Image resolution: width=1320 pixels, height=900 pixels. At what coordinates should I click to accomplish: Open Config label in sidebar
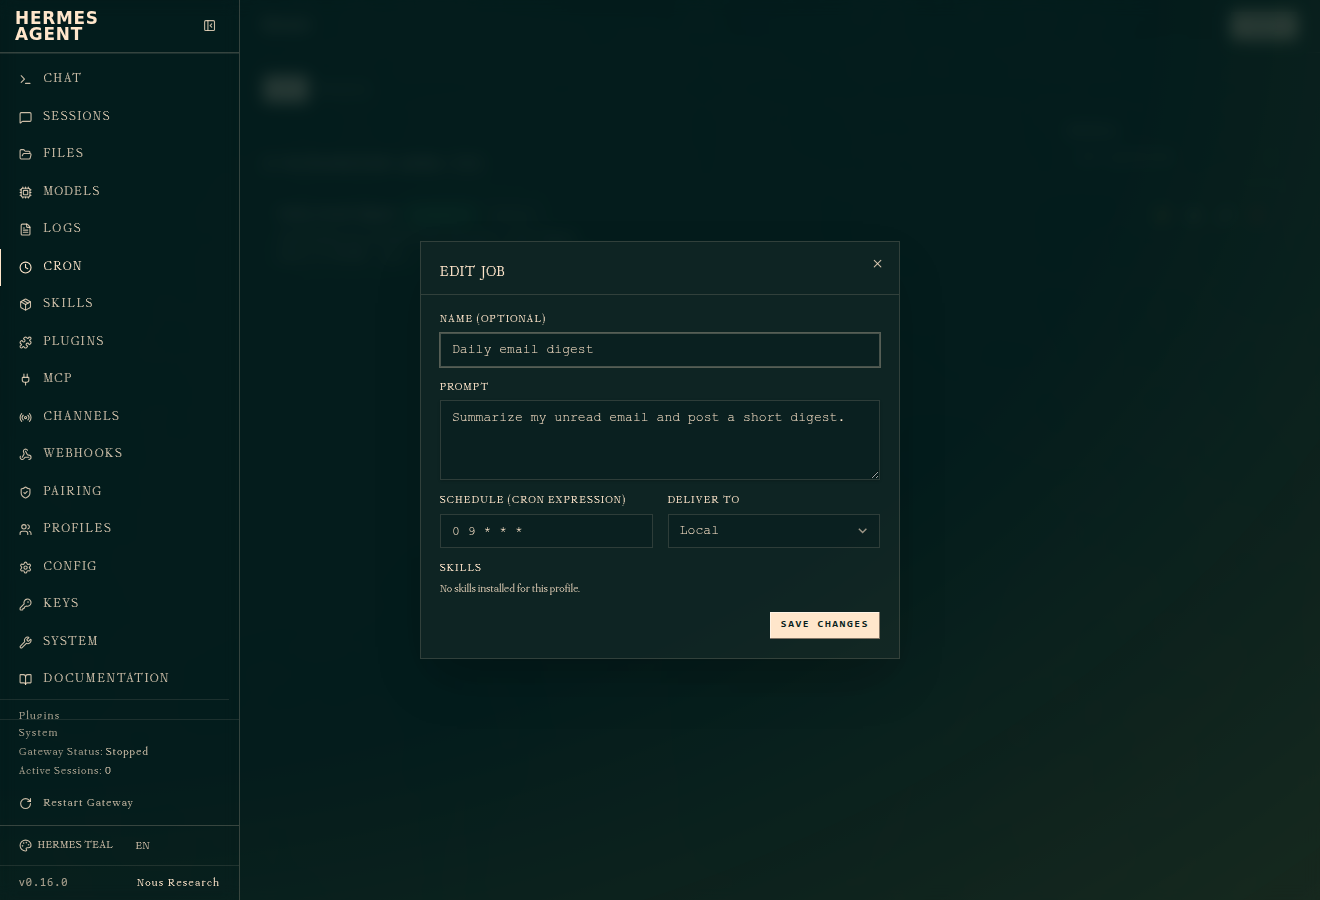click(70, 566)
